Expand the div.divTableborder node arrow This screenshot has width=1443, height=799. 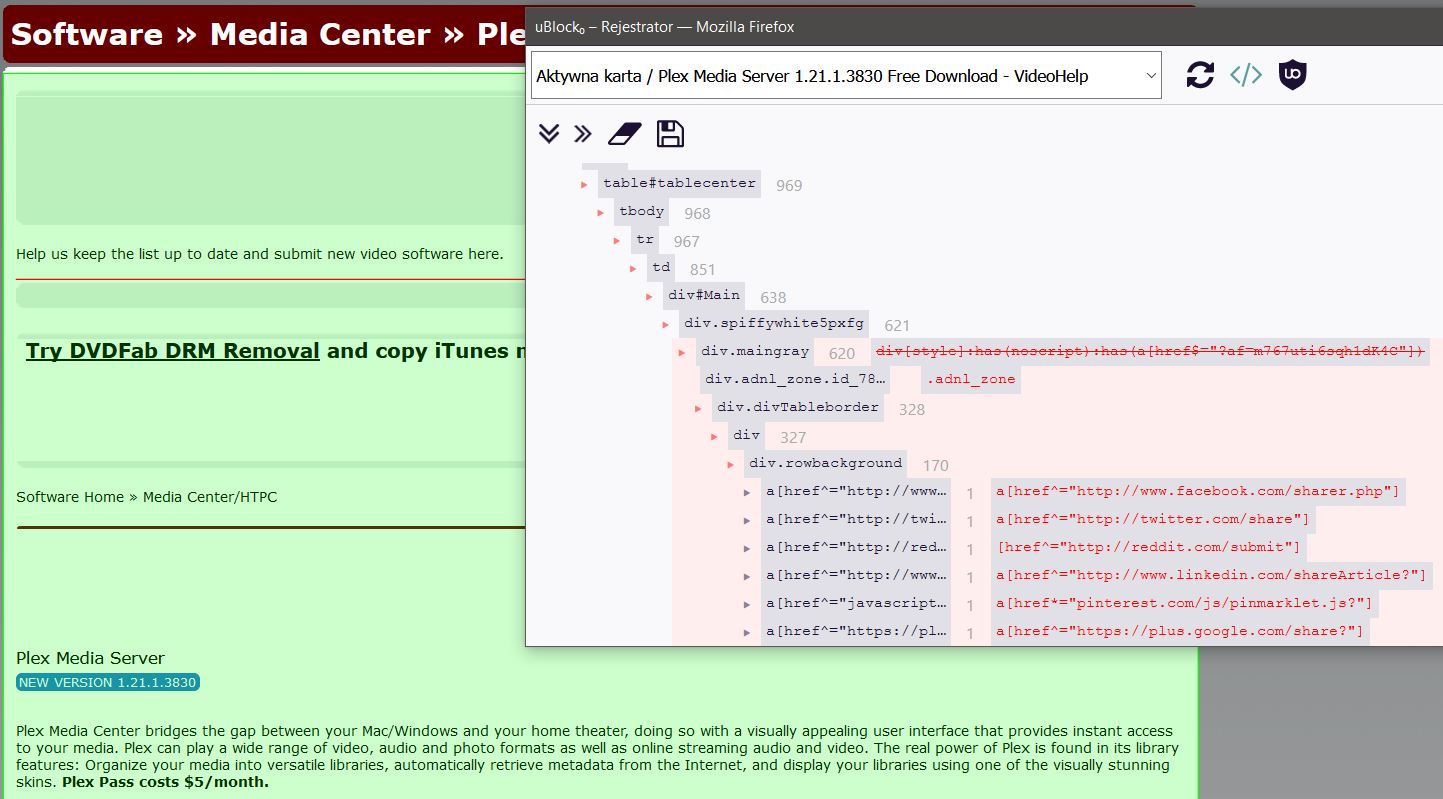pos(698,409)
